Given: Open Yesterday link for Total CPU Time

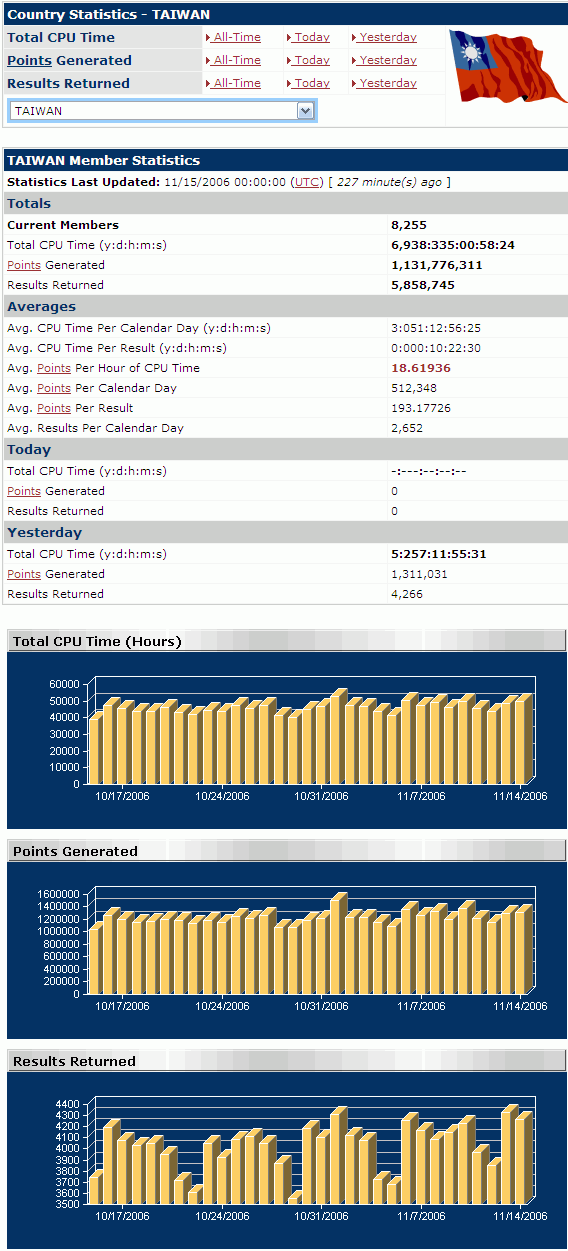Looking at the screenshot, I should tap(384, 37).
